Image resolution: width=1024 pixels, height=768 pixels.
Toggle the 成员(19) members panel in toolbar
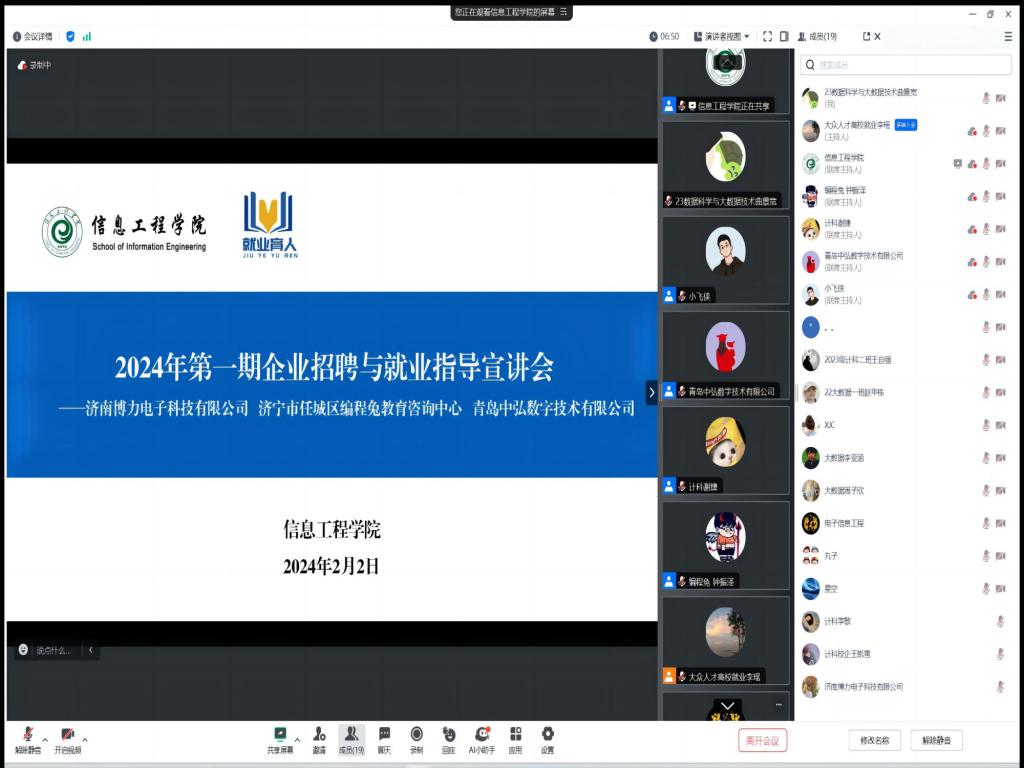351,739
